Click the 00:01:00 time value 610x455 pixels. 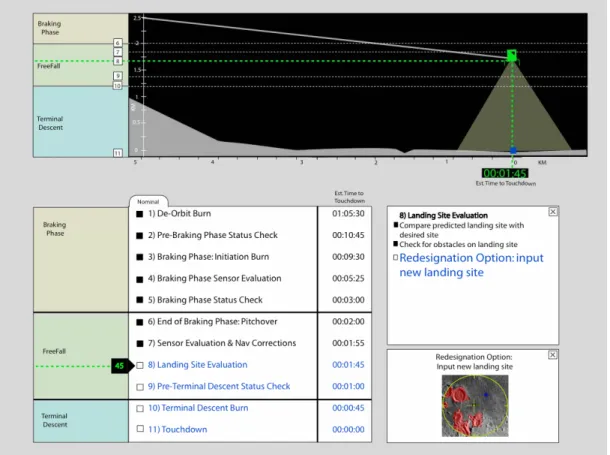pyautogui.click(x=348, y=386)
